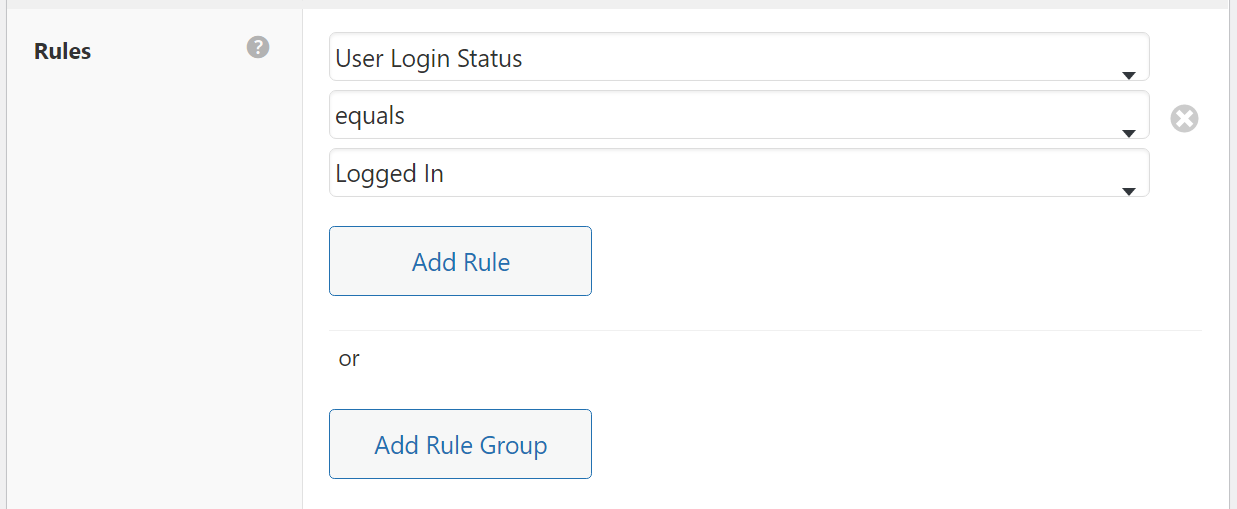This screenshot has height=509, width=1237.
Task: Click the help question mark beside Rules
Action: coord(258,47)
